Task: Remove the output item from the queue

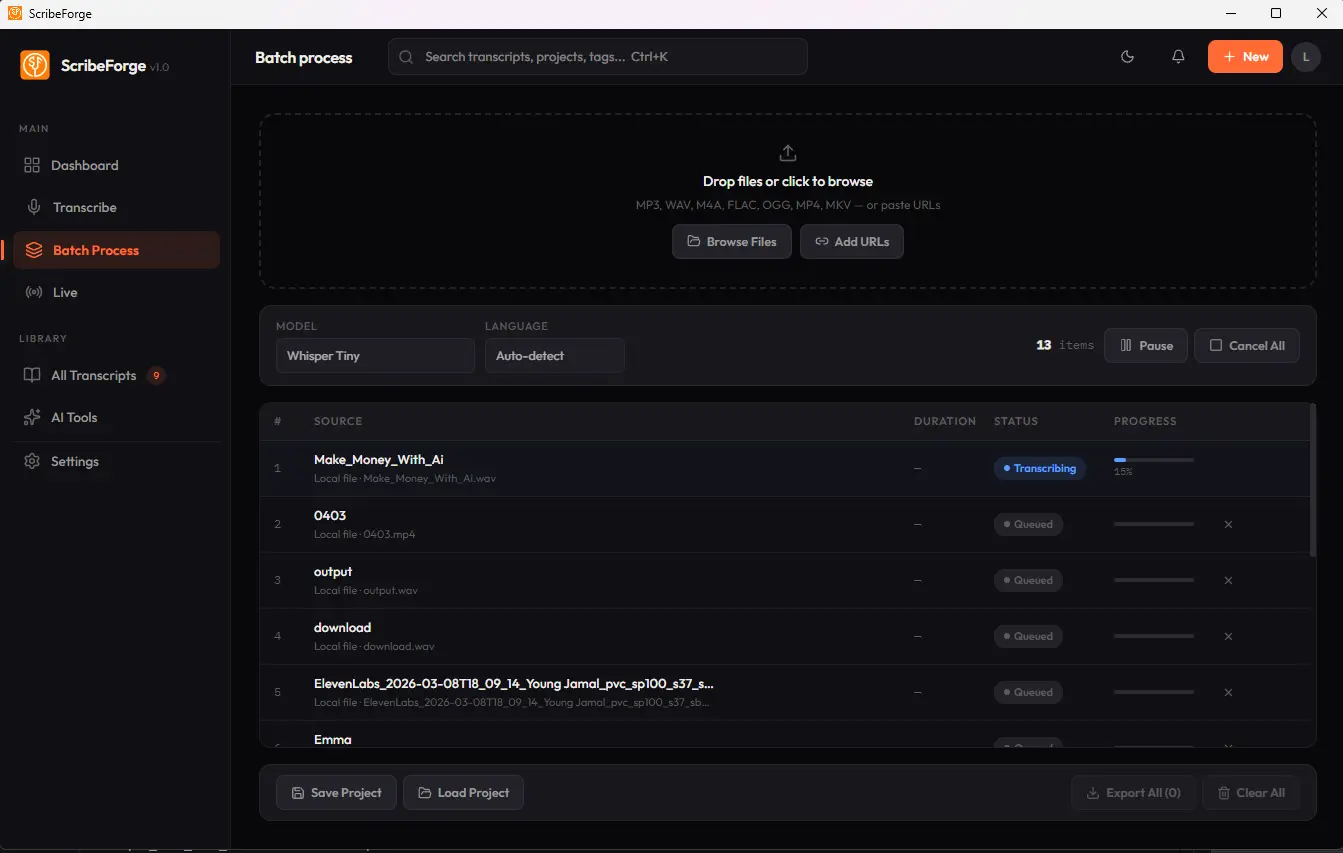Action: click(x=1228, y=580)
